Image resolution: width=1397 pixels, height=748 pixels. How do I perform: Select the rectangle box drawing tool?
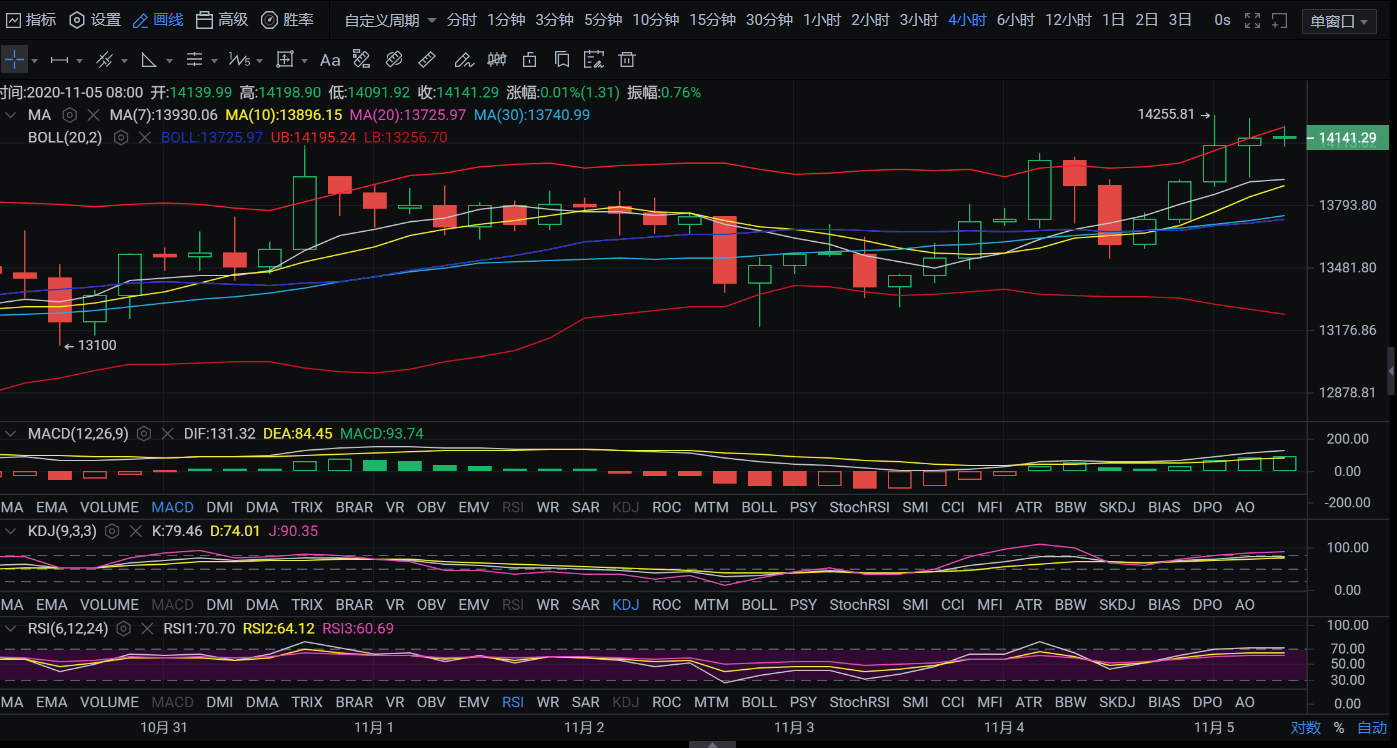(285, 60)
